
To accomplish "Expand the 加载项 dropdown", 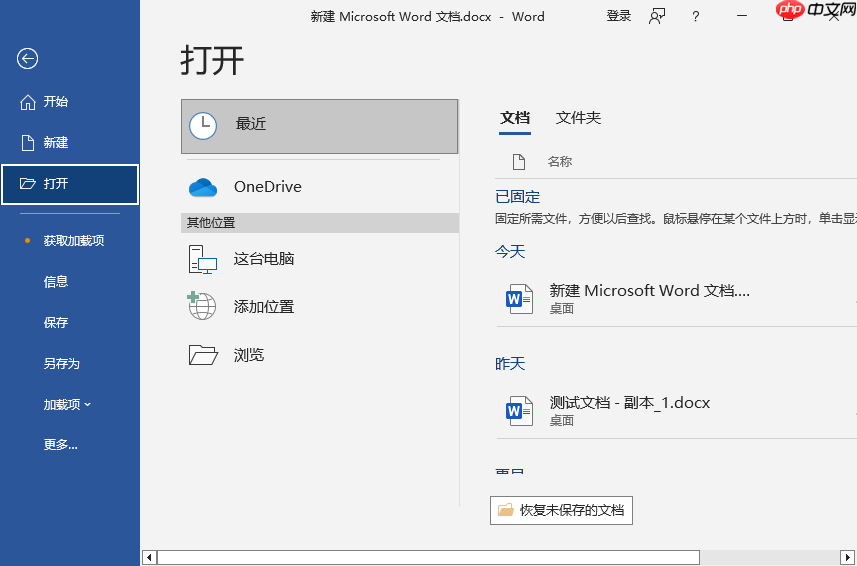I will point(70,404).
